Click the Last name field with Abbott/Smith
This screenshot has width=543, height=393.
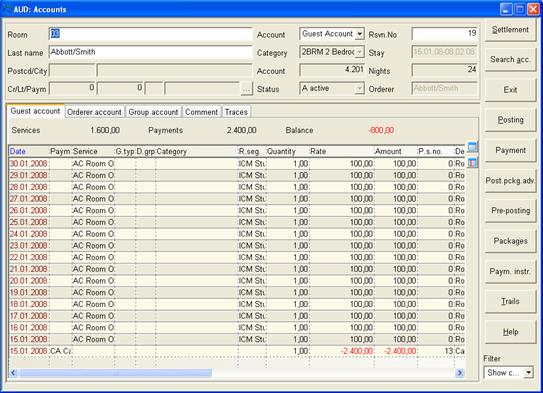point(150,52)
